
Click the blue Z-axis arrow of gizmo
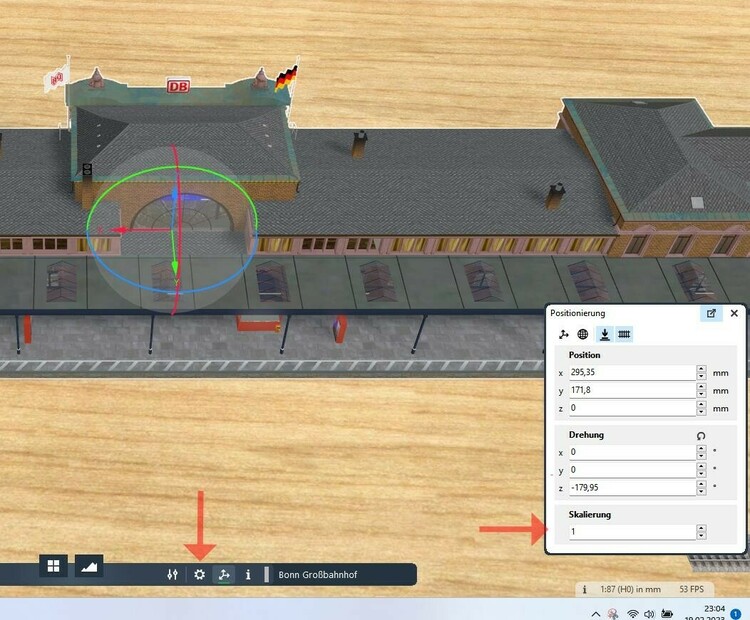click(x=175, y=194)
